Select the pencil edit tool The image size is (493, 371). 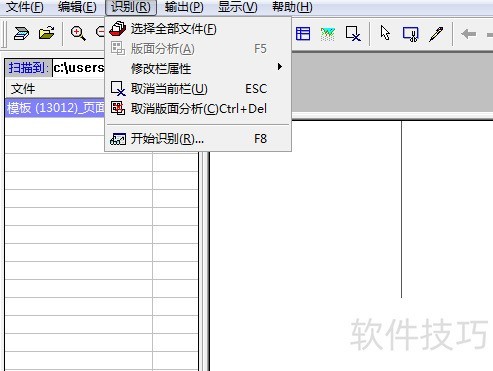pyautogui.click(x=436, y=34)
